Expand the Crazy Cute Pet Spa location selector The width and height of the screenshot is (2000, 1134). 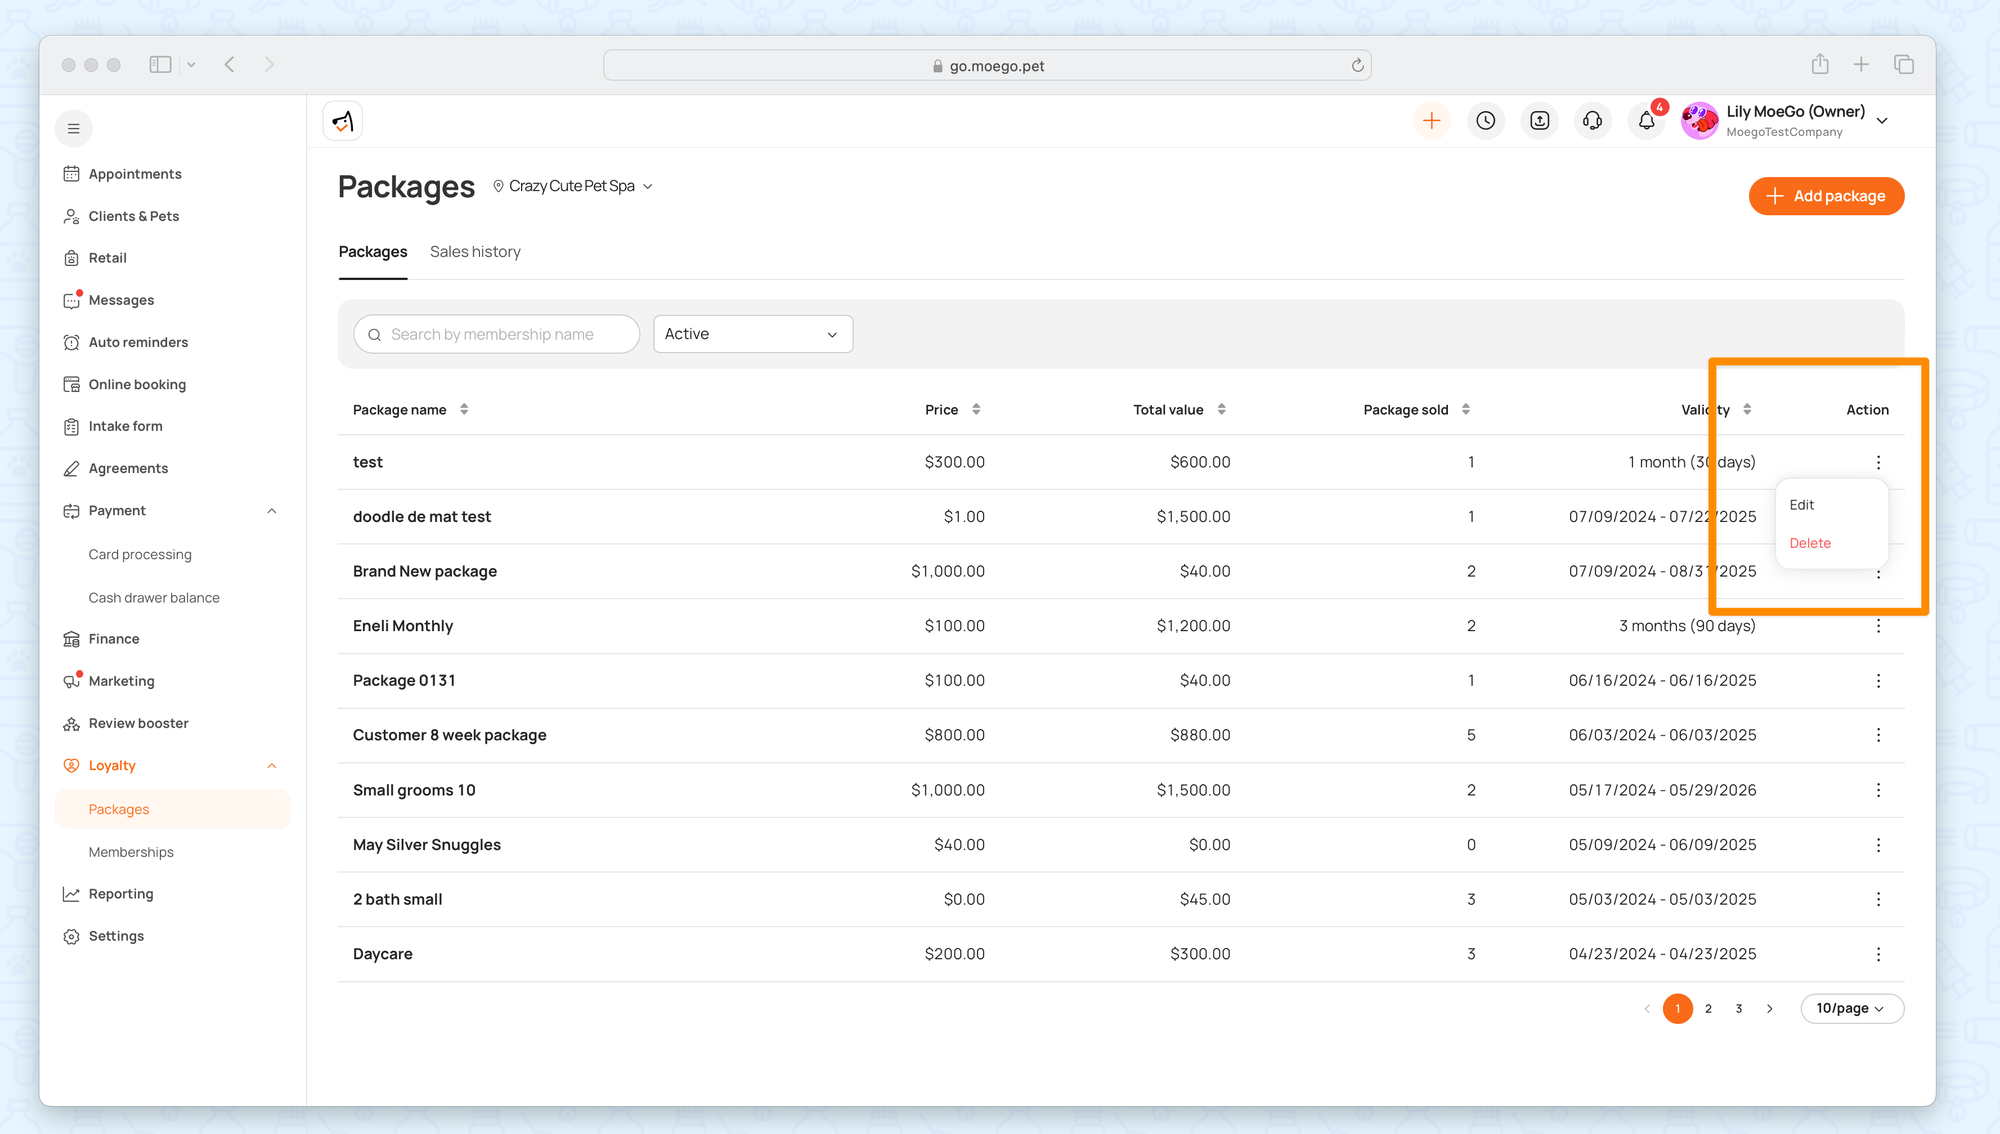pyautogui.click(x=573, y=186)
